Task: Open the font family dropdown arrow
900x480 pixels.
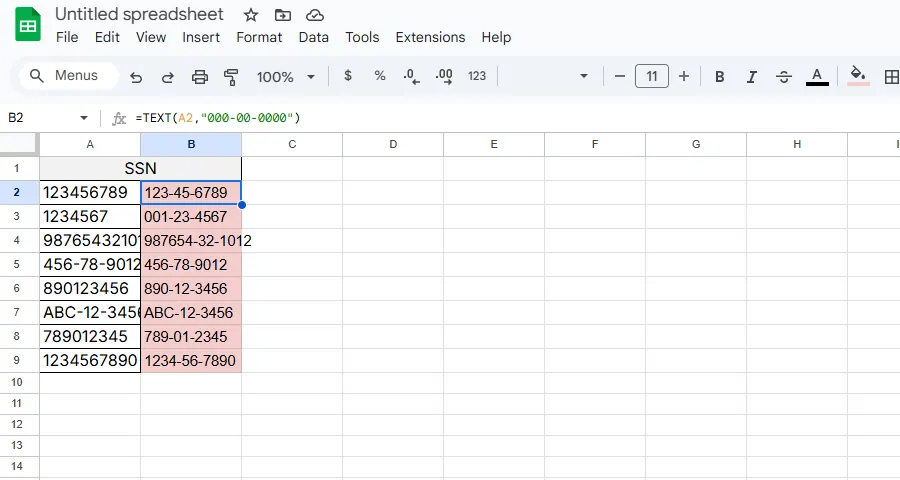Action: click(x=584, y=77)
